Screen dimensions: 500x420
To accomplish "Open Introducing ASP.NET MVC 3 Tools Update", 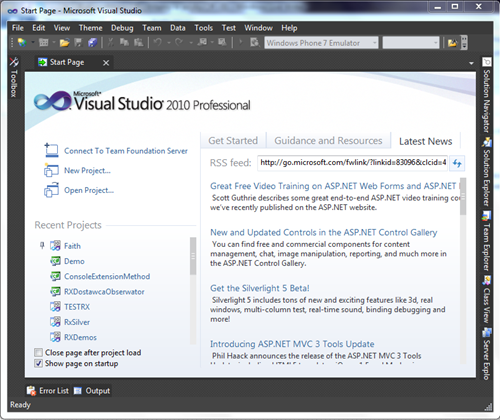I will coord(292,344).
